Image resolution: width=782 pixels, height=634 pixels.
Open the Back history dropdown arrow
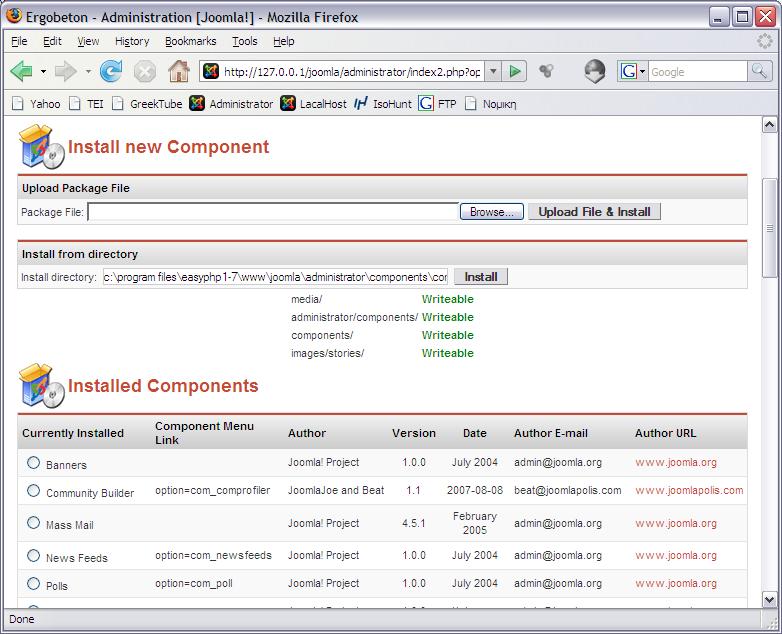(43, 72)
